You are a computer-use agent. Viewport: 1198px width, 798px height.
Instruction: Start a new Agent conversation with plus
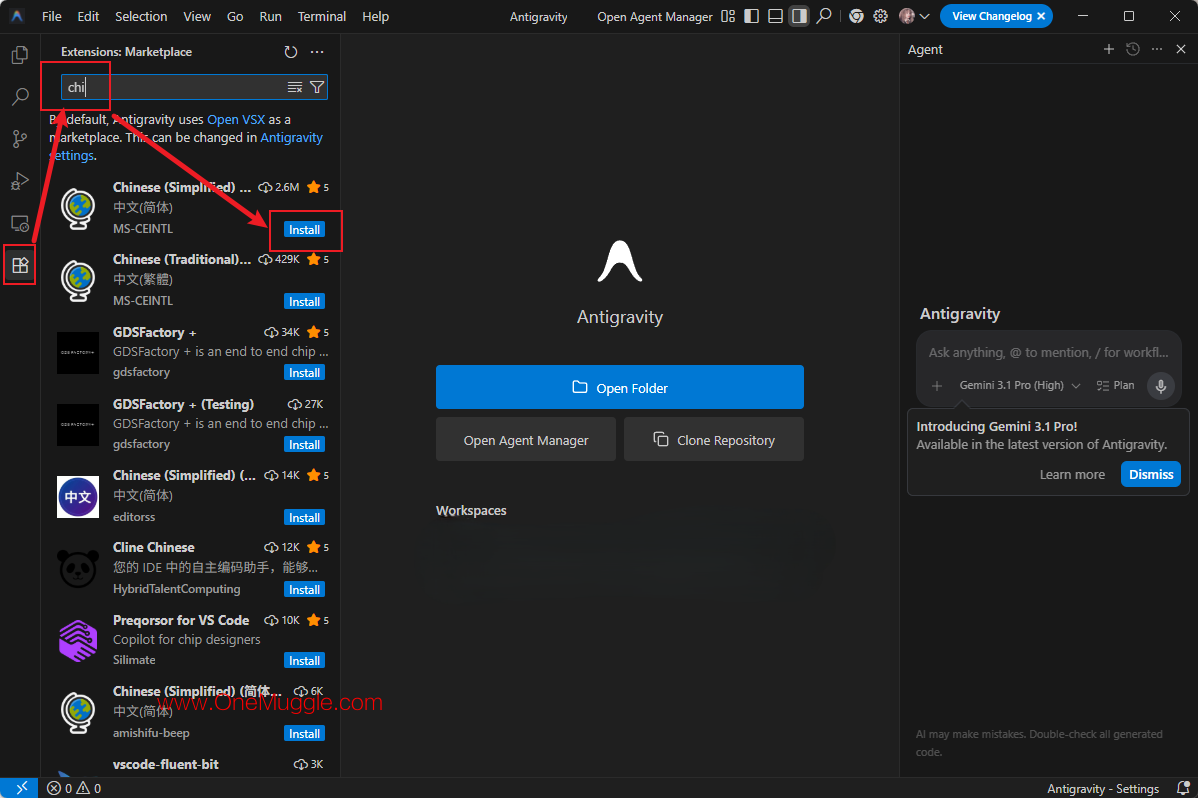[1109, 49]
